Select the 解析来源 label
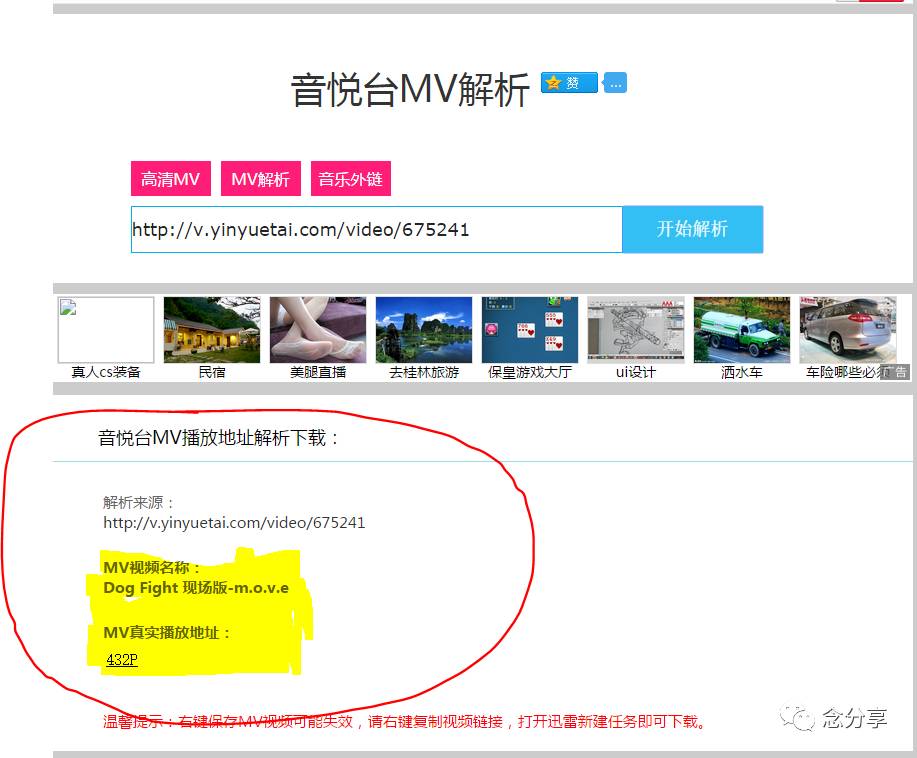Viewport: 917px width, 758px height. pos(138,502)
